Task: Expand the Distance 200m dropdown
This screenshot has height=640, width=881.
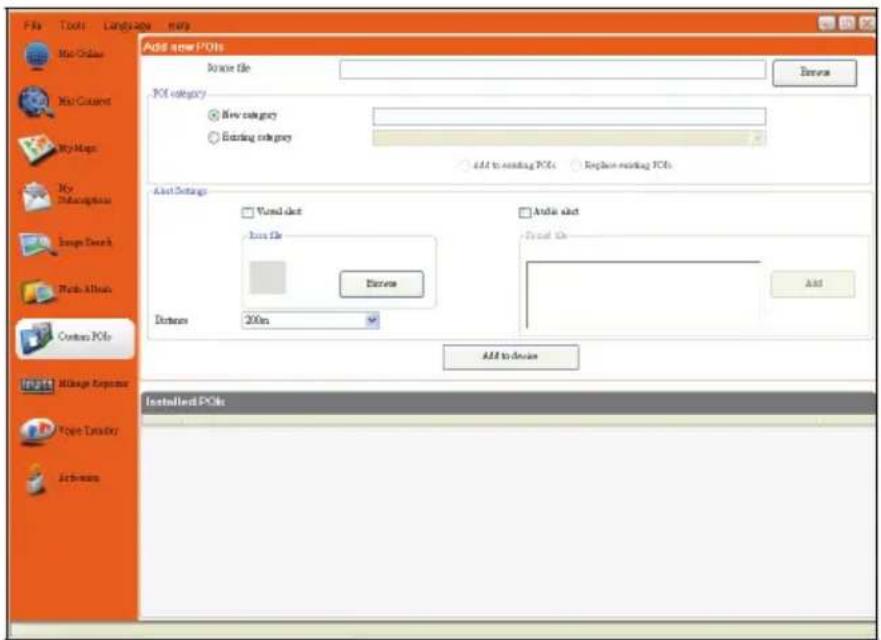Action: (372, 320)
